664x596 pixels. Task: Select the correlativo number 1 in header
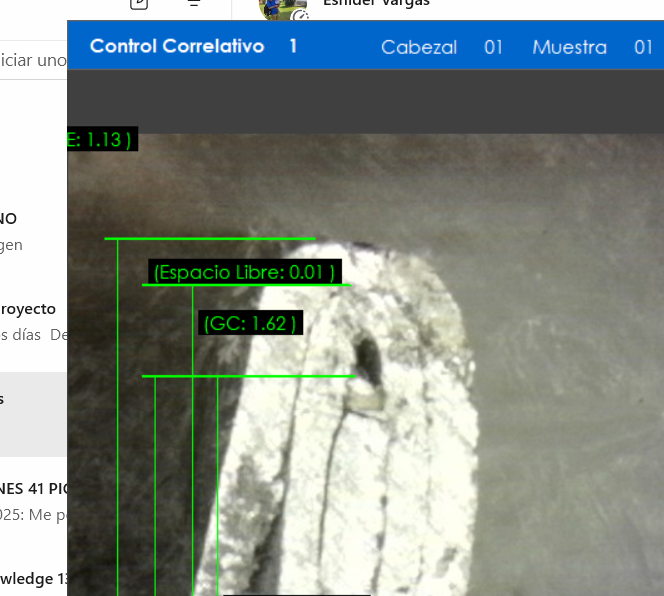pyautogui.click(x=293, y=46)
